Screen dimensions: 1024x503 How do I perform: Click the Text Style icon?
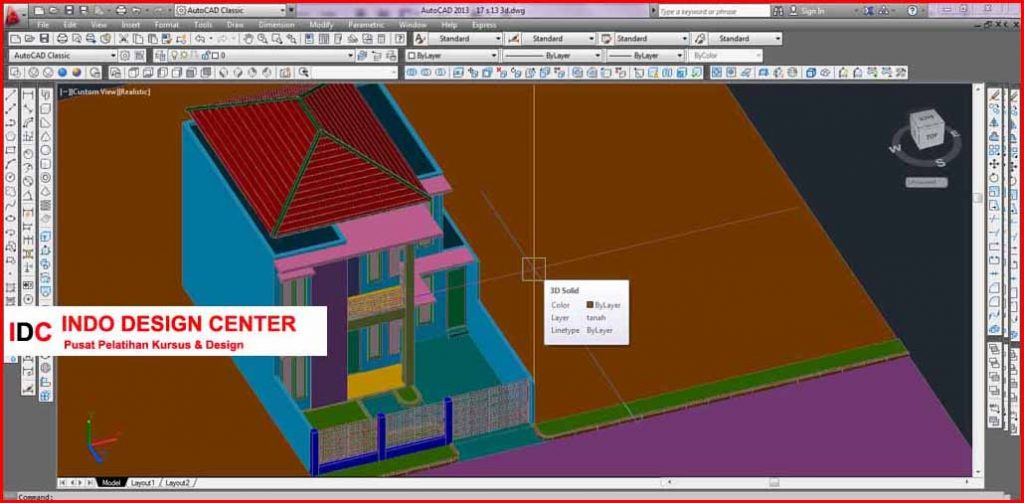(x=420, y=39)
